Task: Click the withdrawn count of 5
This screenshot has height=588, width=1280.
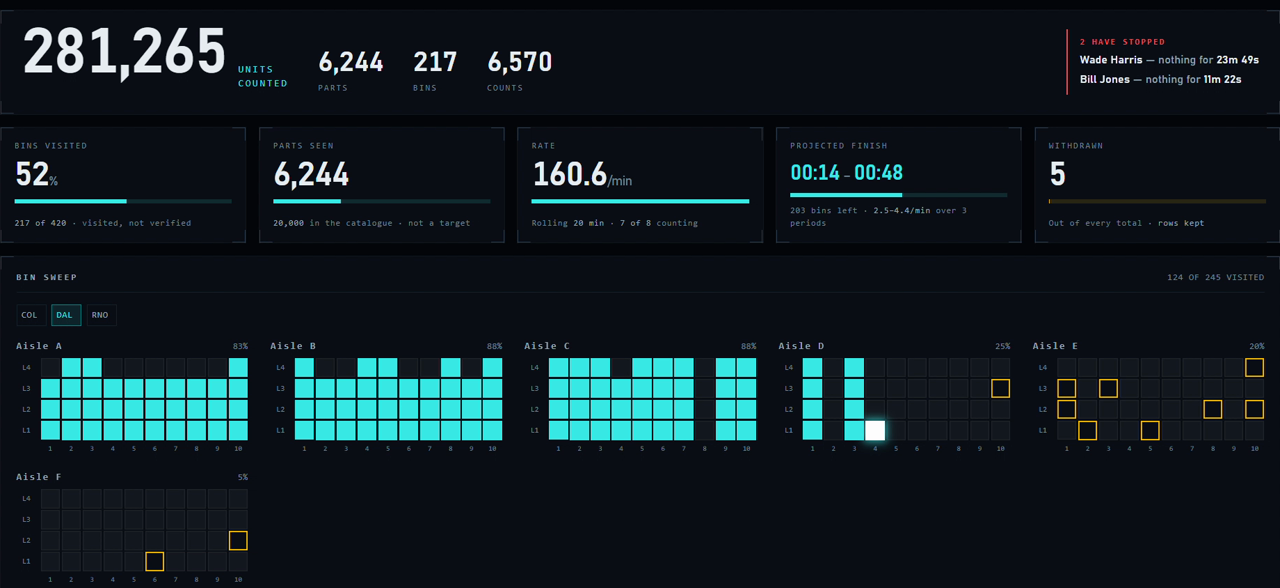Action: pos(1057,175)
